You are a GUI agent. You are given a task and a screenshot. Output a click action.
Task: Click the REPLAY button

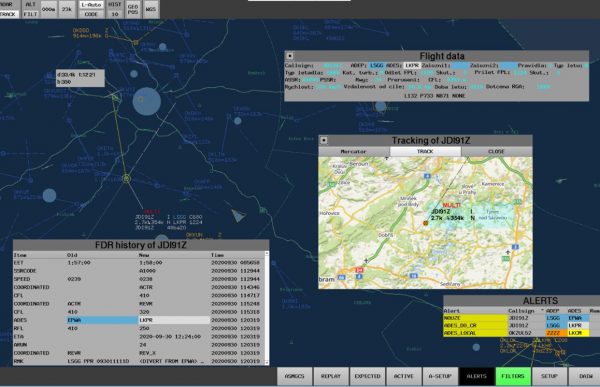coord(331,376)
